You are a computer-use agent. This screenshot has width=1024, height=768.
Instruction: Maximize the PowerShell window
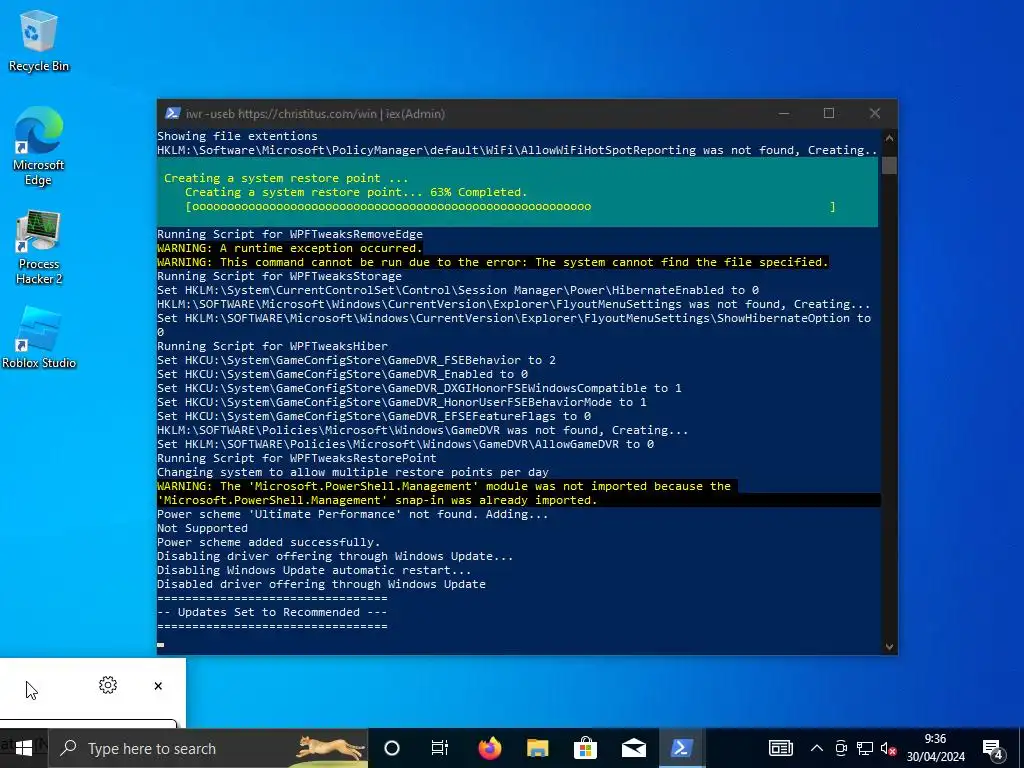click(x=829, y=114)
